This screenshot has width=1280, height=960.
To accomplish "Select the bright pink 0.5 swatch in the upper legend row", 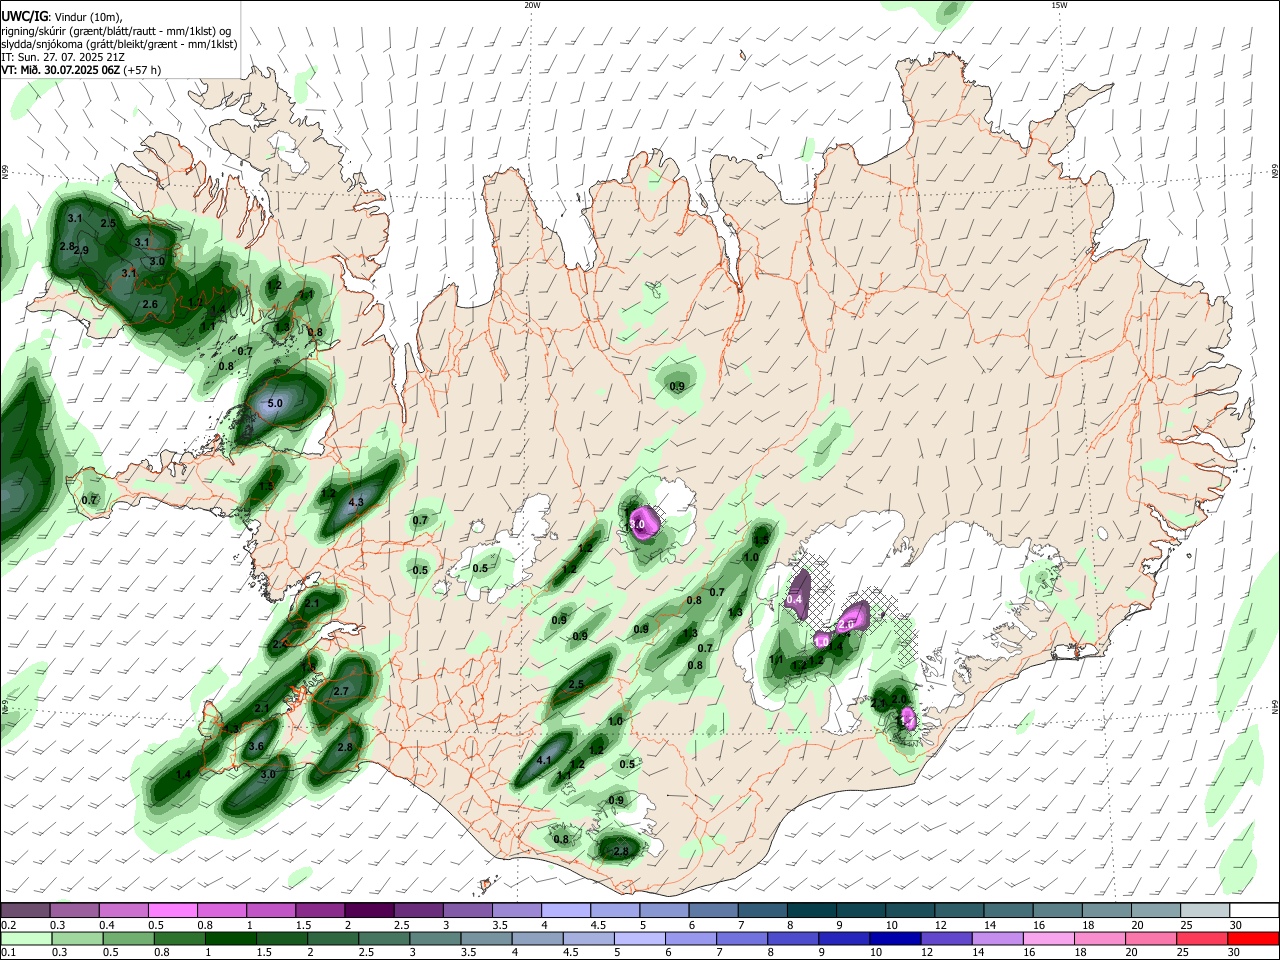I will point(172,910).
